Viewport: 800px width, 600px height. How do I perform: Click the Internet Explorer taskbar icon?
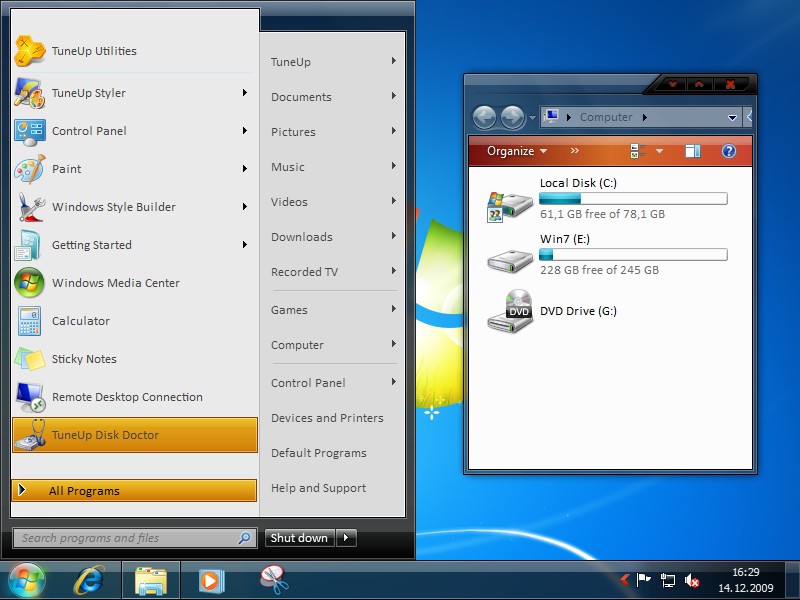tap(91, 580)
